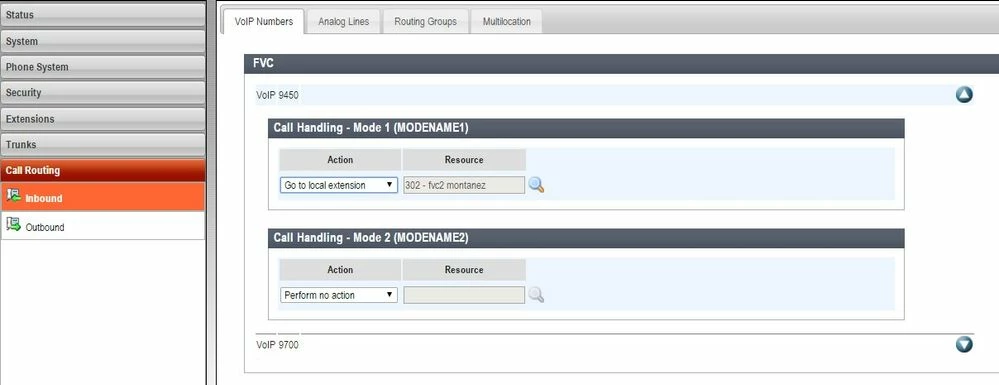The width and height of the screenshot is (999, 385).
Task: Click the FVC section header
Action: coord(621,64)
